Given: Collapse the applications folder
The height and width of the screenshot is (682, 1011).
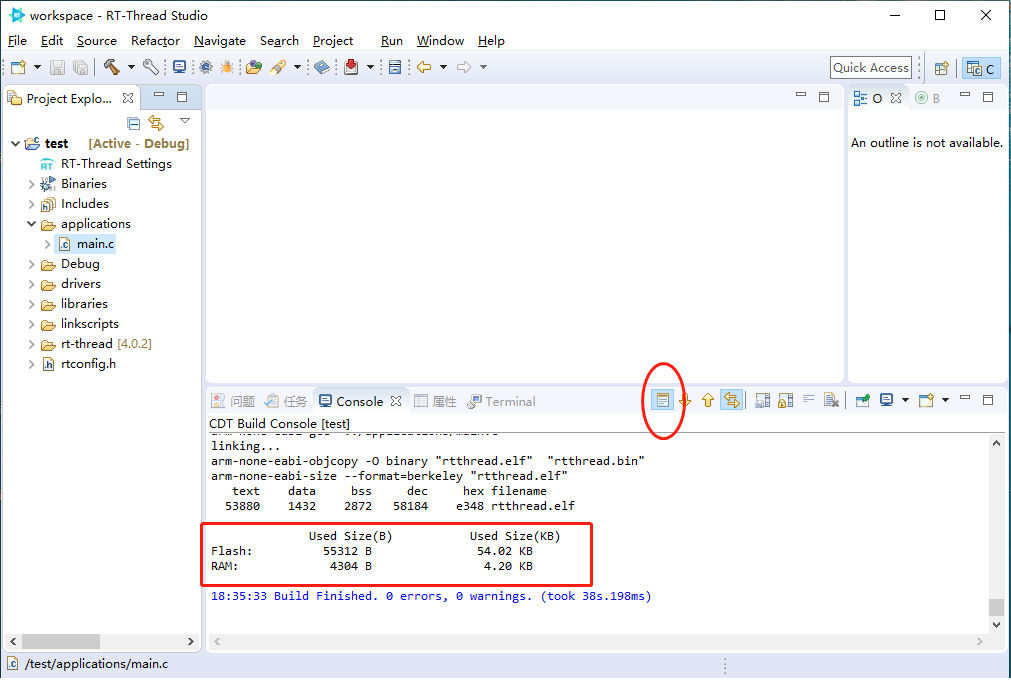Looking at the screenshot, I should (x=31, y=224).
